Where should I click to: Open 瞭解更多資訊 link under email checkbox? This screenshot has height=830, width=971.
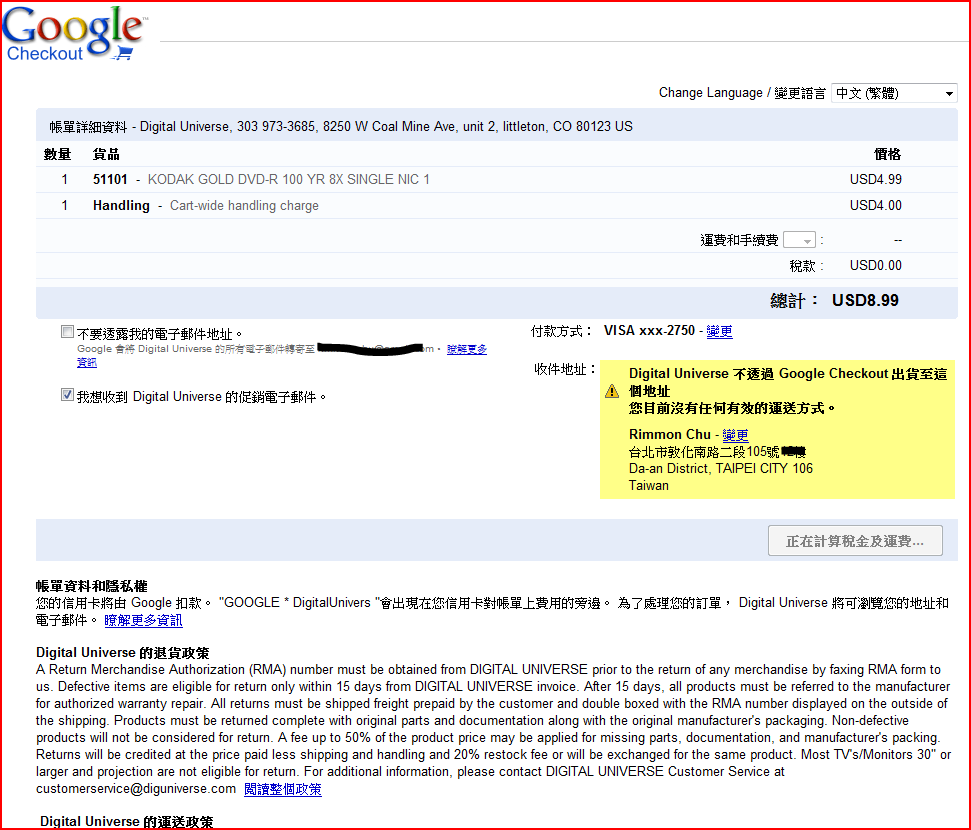467,349
